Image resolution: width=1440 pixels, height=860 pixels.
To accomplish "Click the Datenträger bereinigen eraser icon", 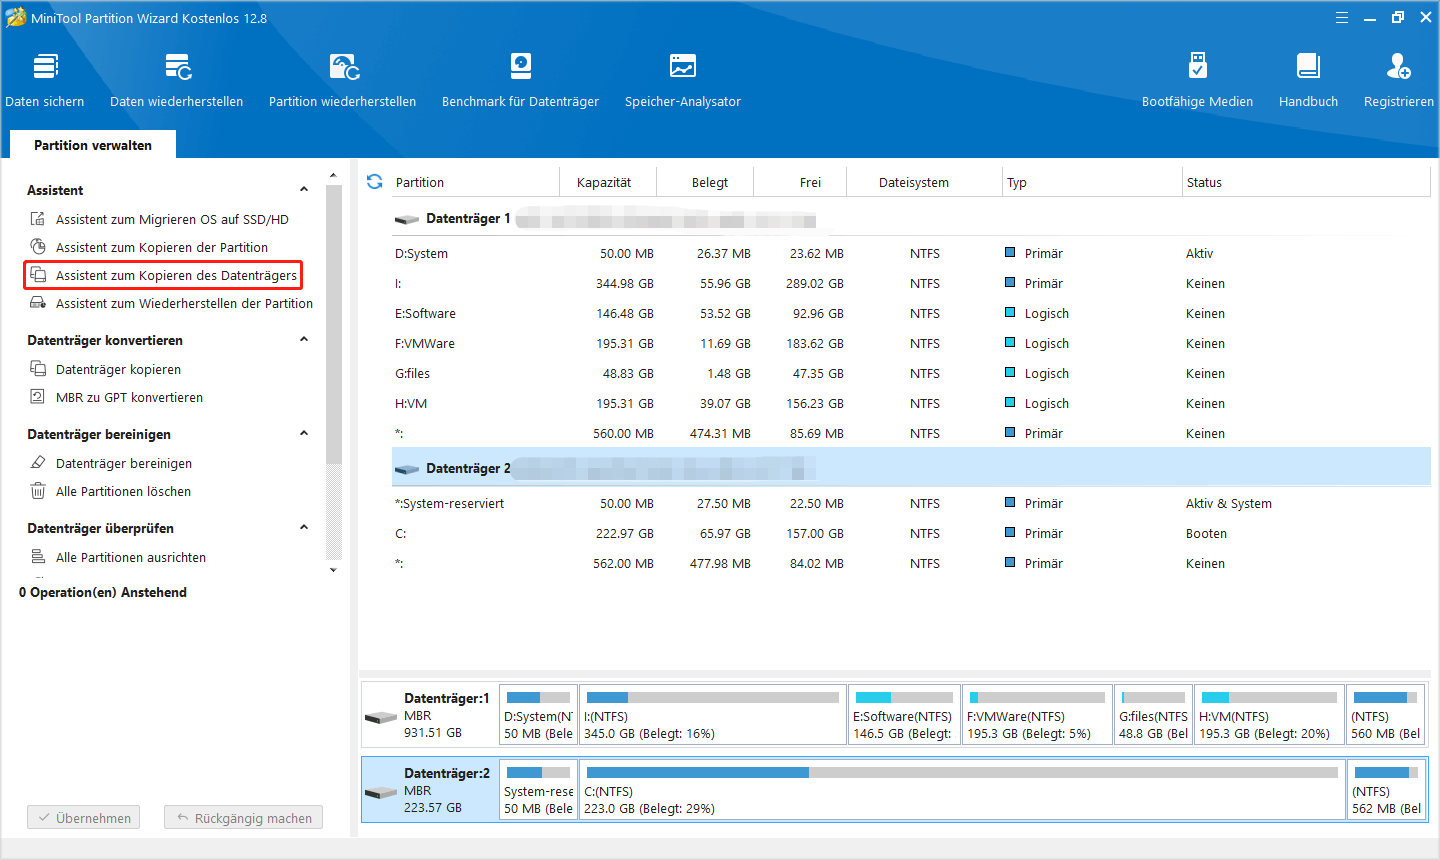I will pos(38,463).
